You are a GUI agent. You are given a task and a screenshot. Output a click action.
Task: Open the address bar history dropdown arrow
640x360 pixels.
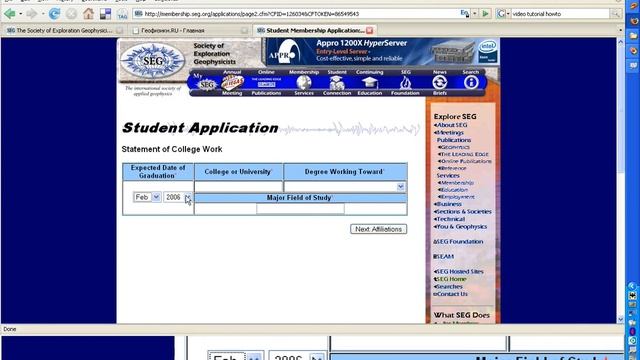475,14
